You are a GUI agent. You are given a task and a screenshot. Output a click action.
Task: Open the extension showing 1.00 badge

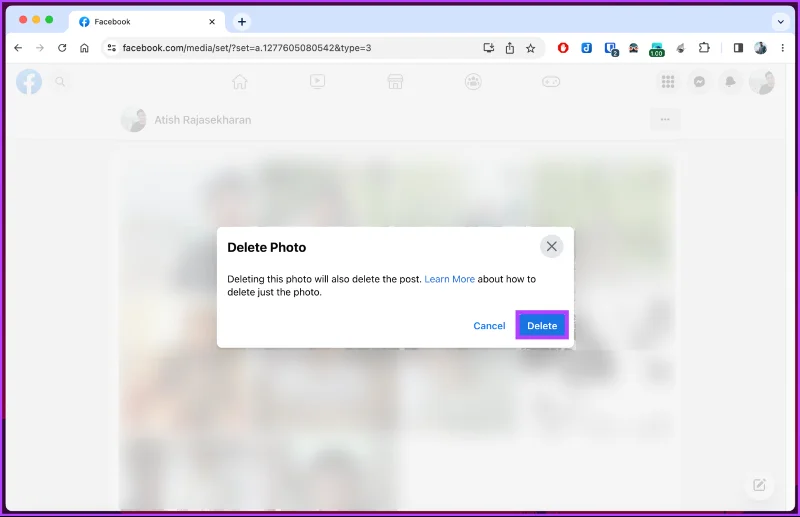coord(656,50)
